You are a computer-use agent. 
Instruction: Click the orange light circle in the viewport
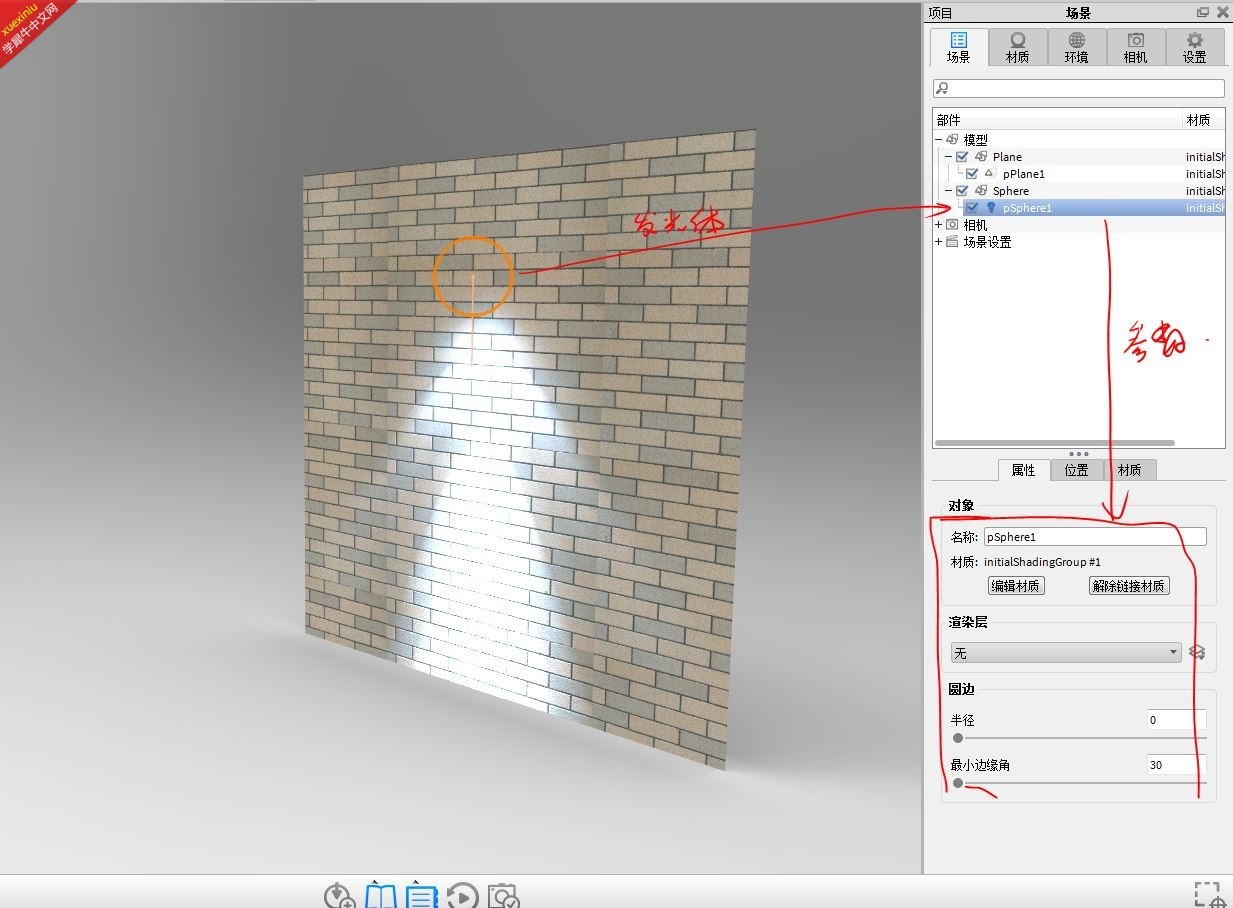pyautogui.click(x=473, y=277)
